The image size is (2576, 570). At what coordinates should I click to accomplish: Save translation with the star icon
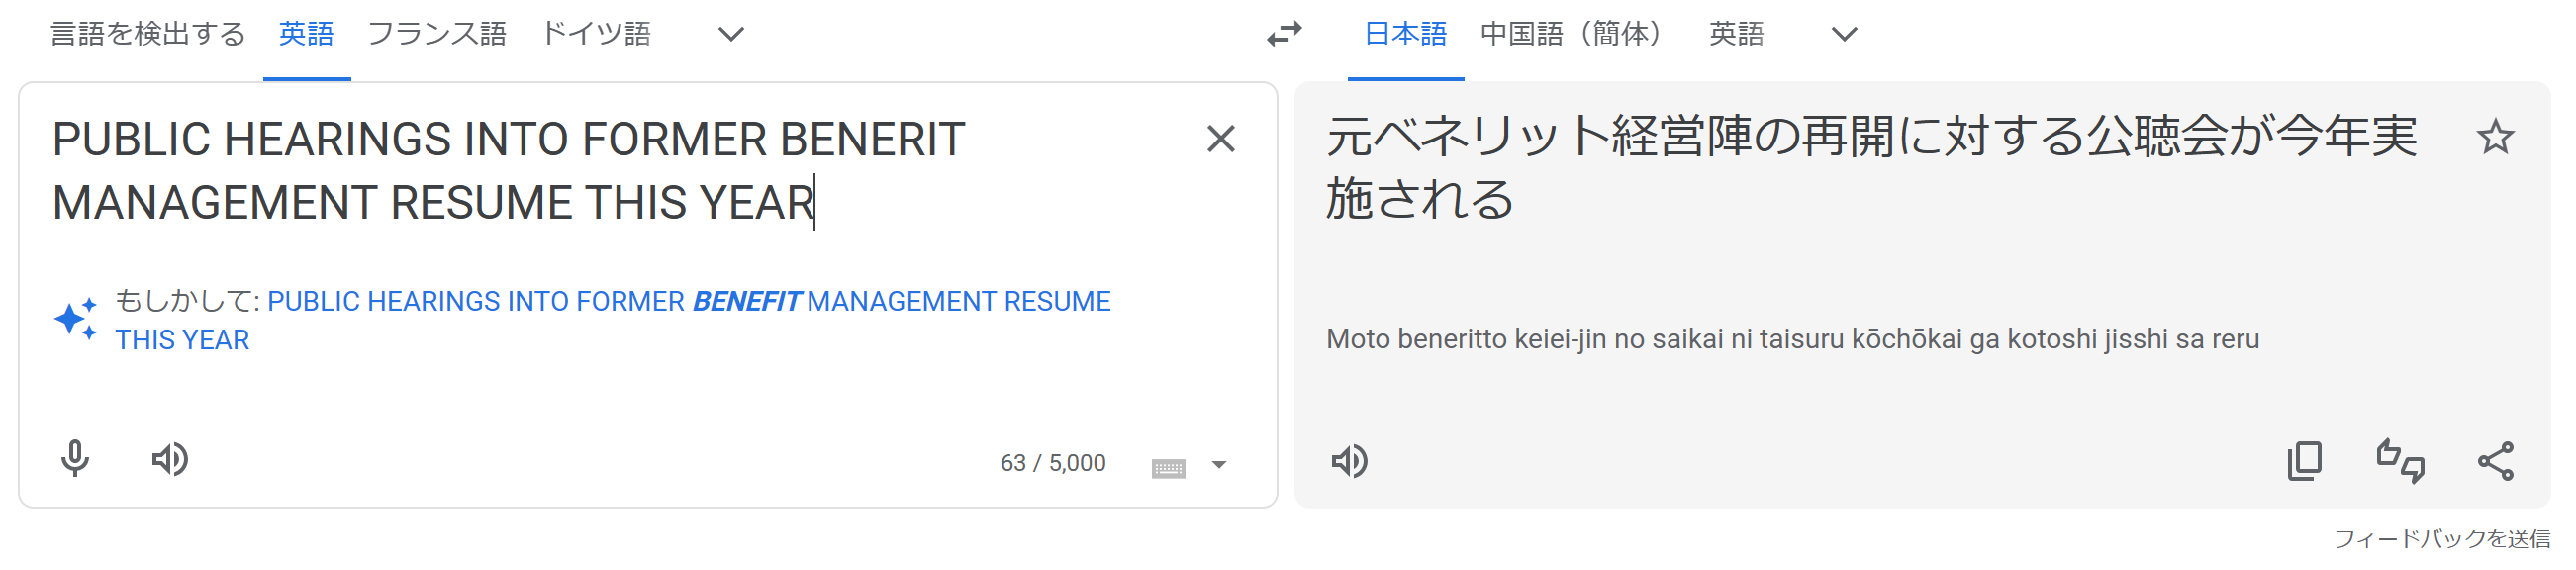pos(2495,137)
